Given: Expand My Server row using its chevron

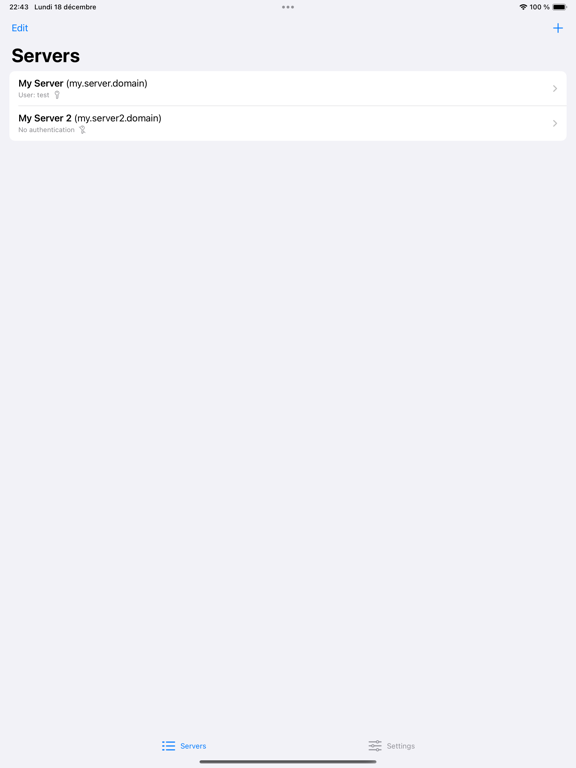Looking at the screenshot, I should coord(555,89).
